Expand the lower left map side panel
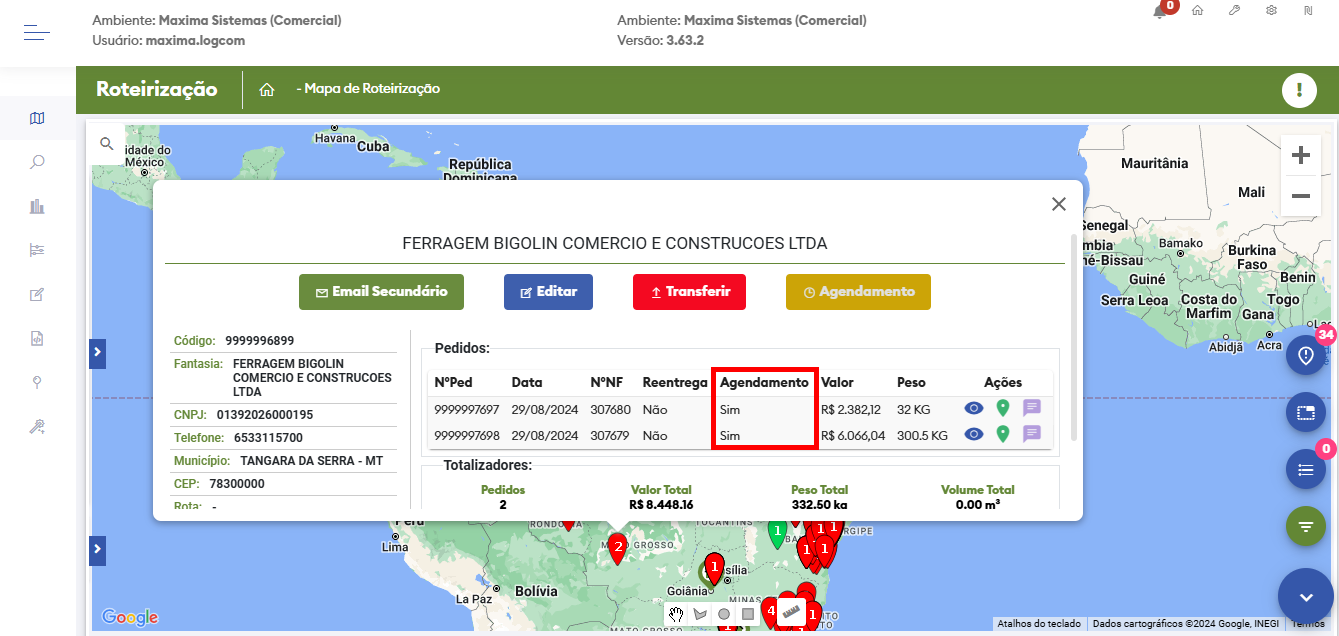1339x636 pixels. pyautogui.click(x=97, y=549)
